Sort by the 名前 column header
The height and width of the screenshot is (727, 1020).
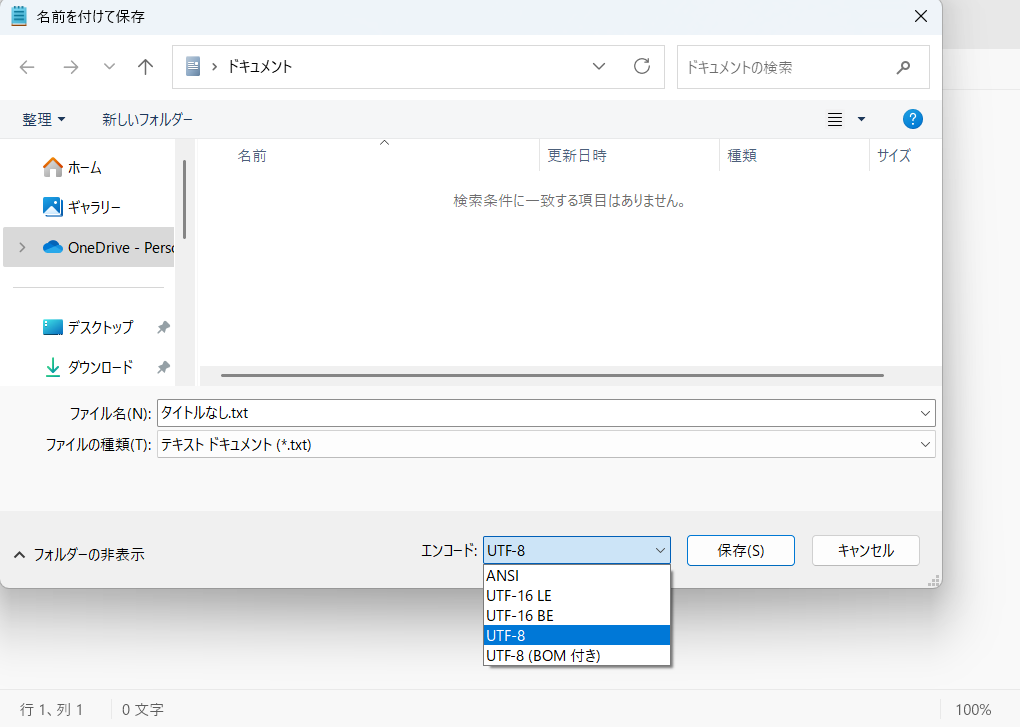tap(252, 155)
